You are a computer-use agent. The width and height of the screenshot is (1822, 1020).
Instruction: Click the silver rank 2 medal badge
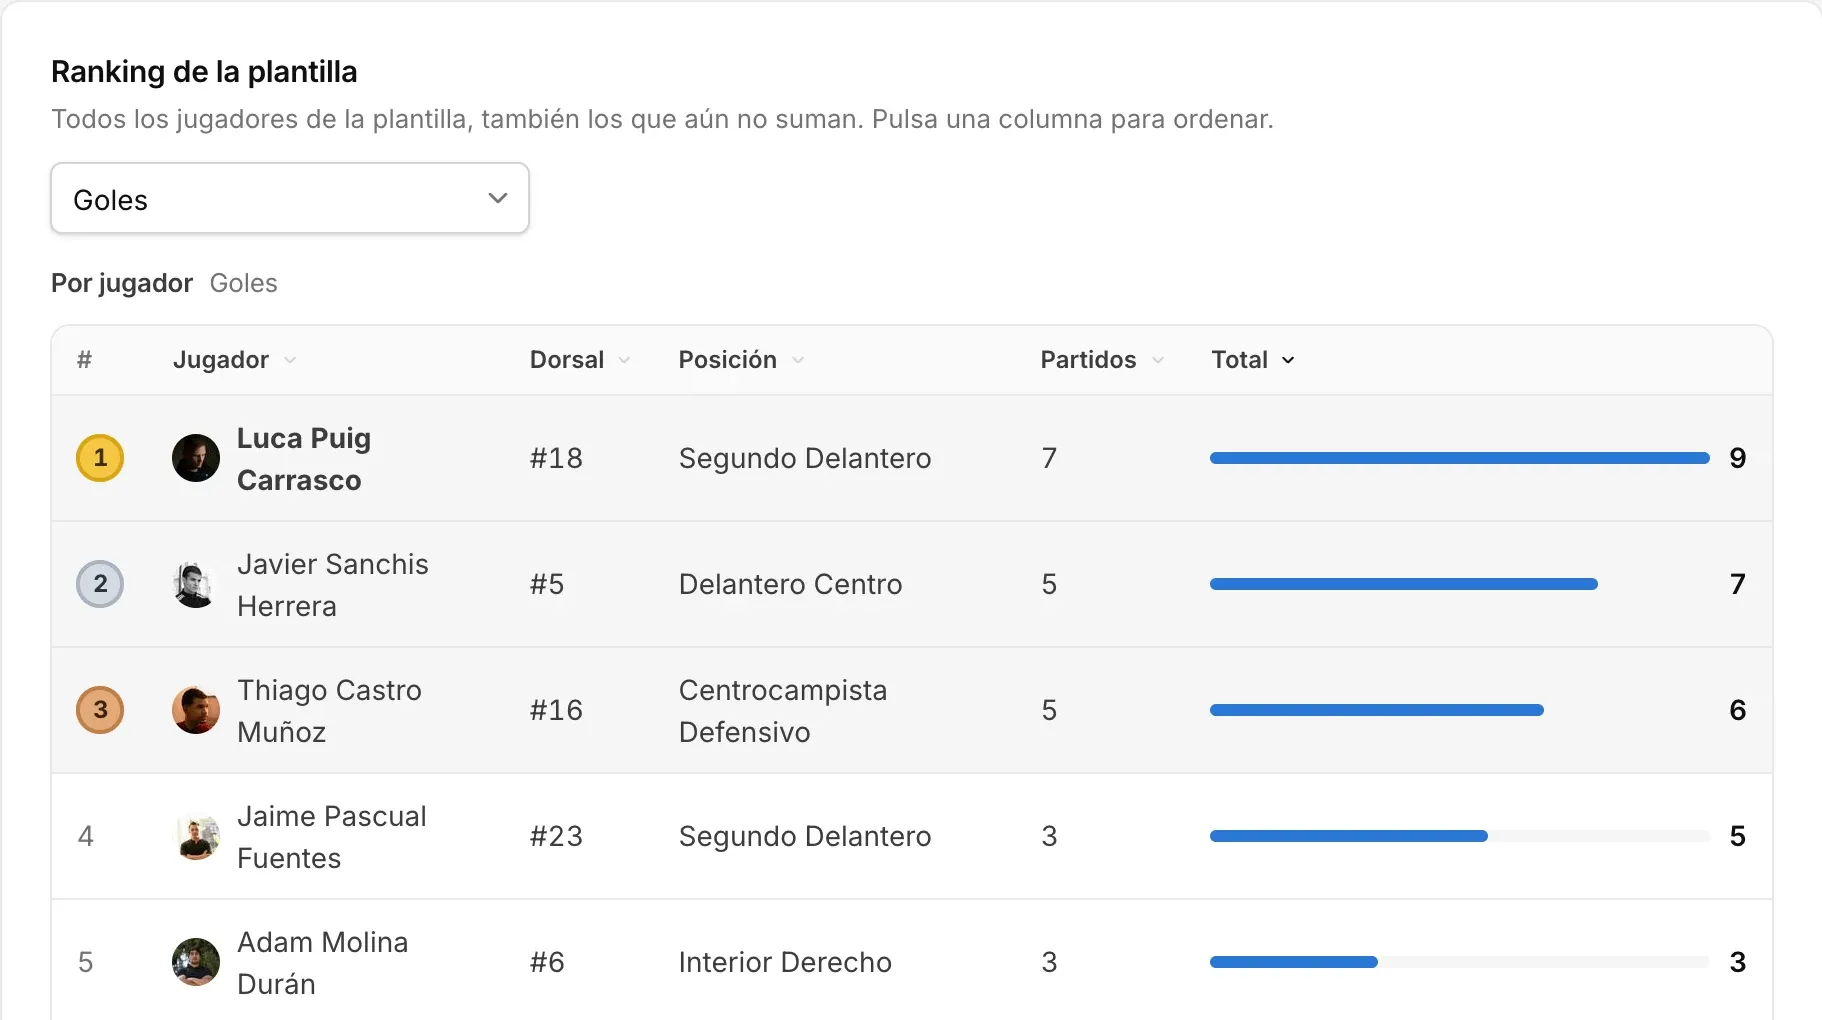click(100, 584)
